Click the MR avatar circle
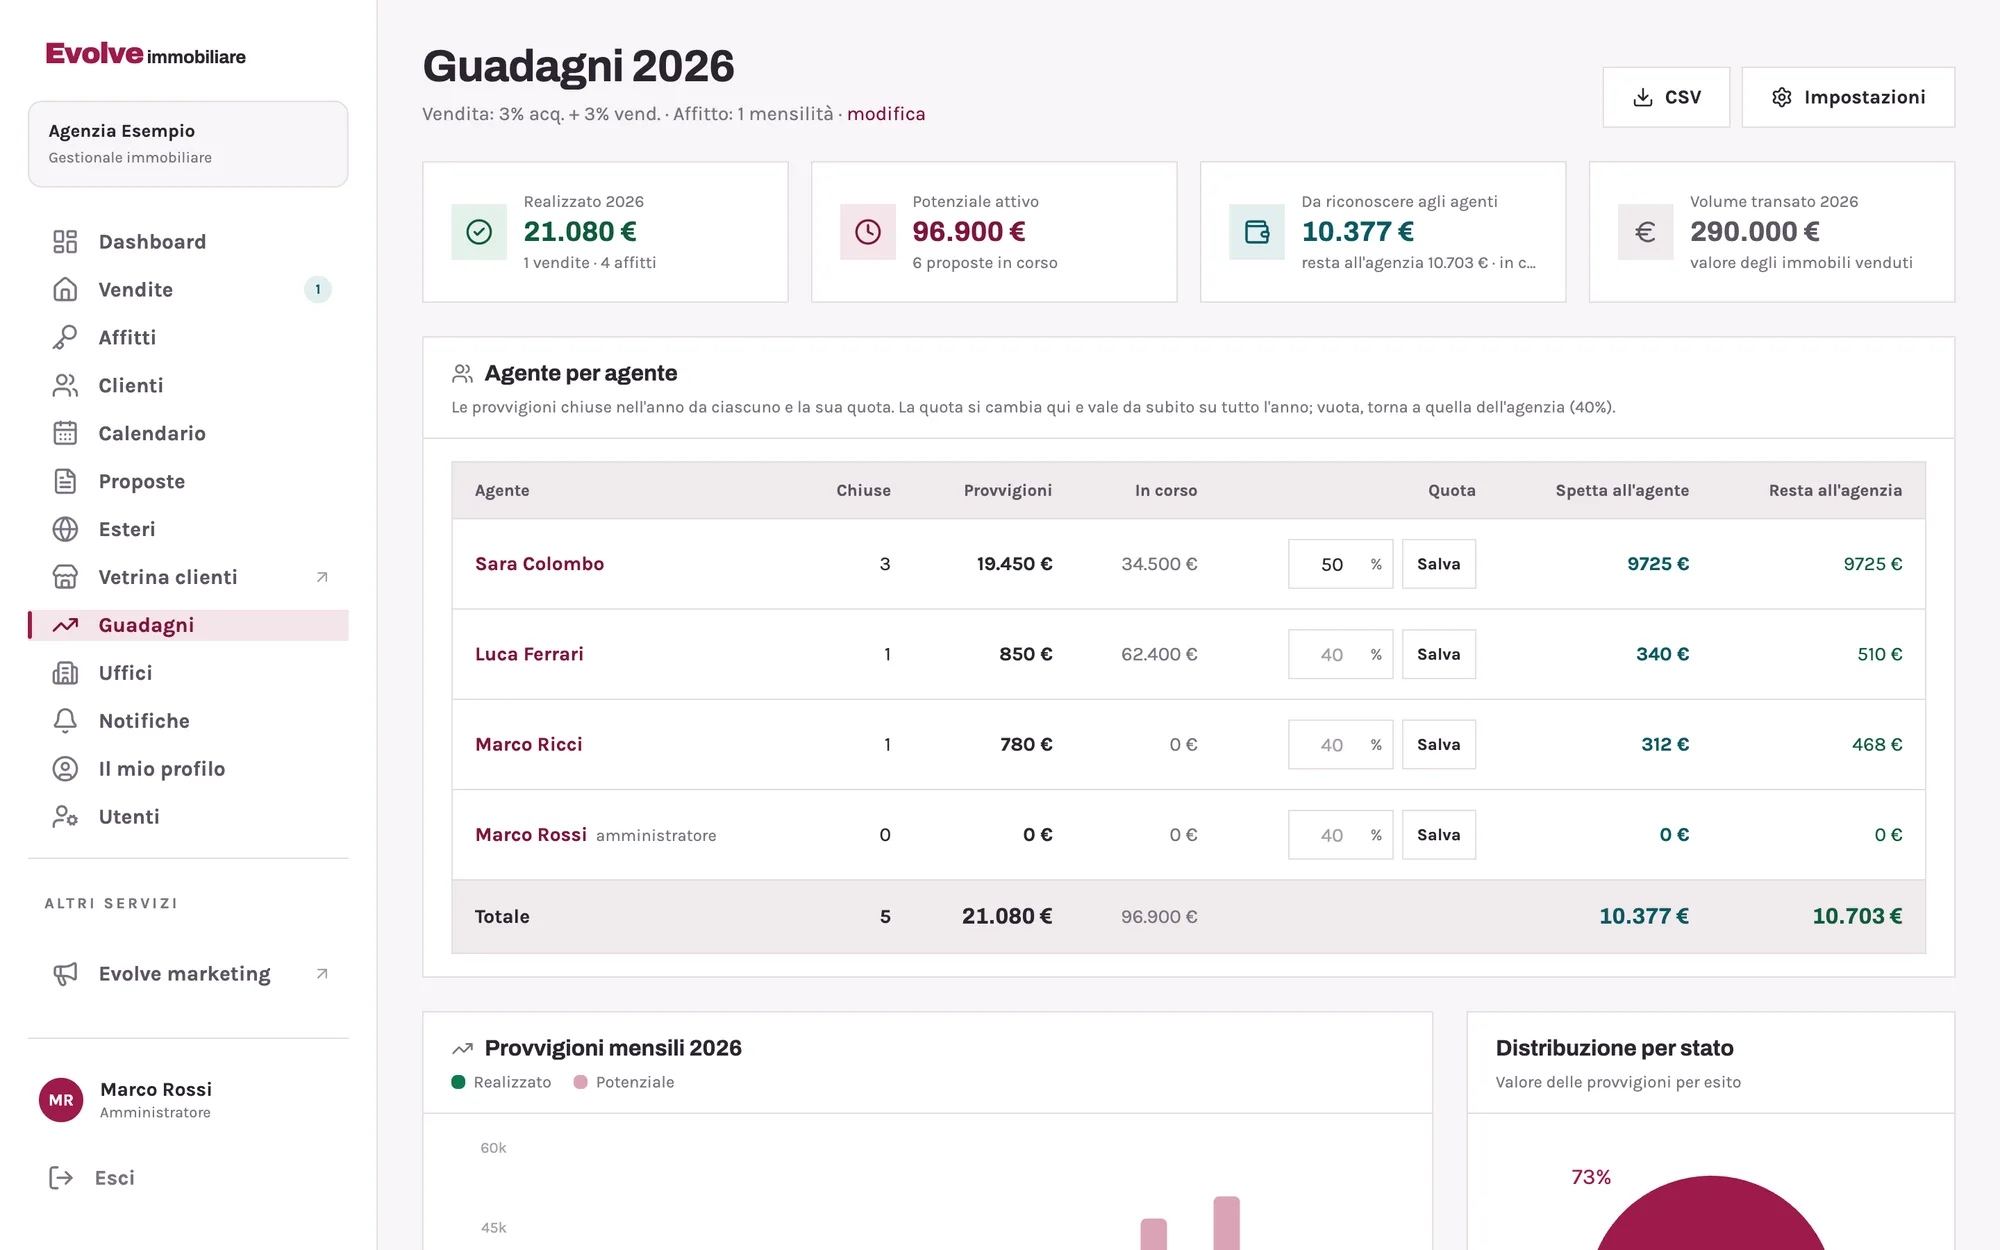The width and height of the screenshot is (2000, 1250). (x=61, y=1101)
